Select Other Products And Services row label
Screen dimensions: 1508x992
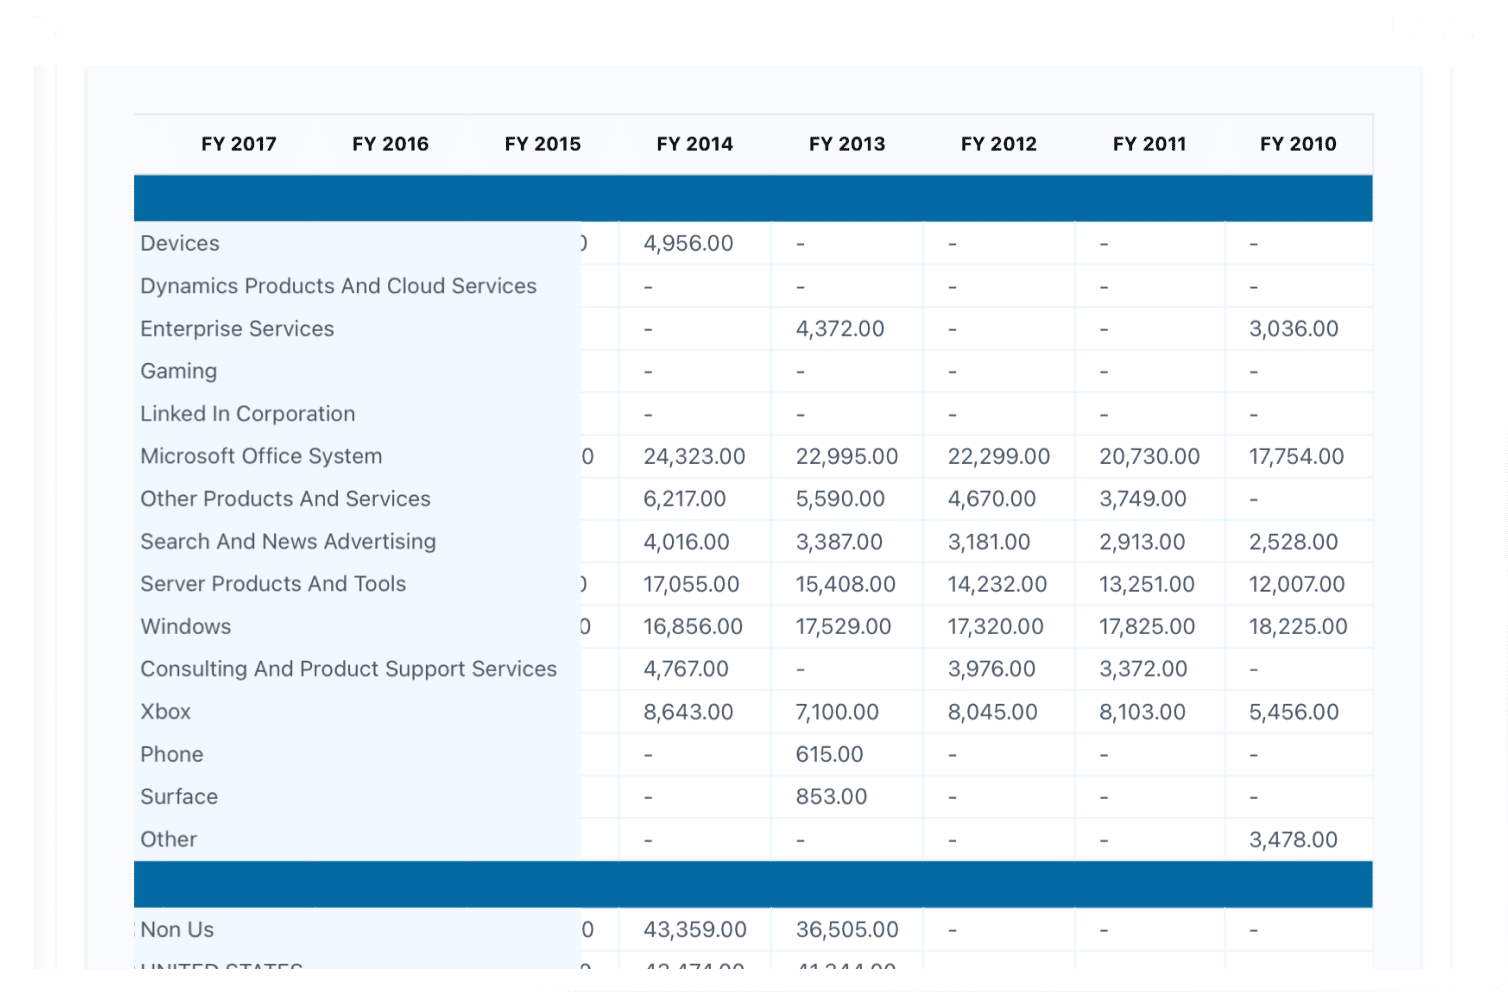pos(286,499)
